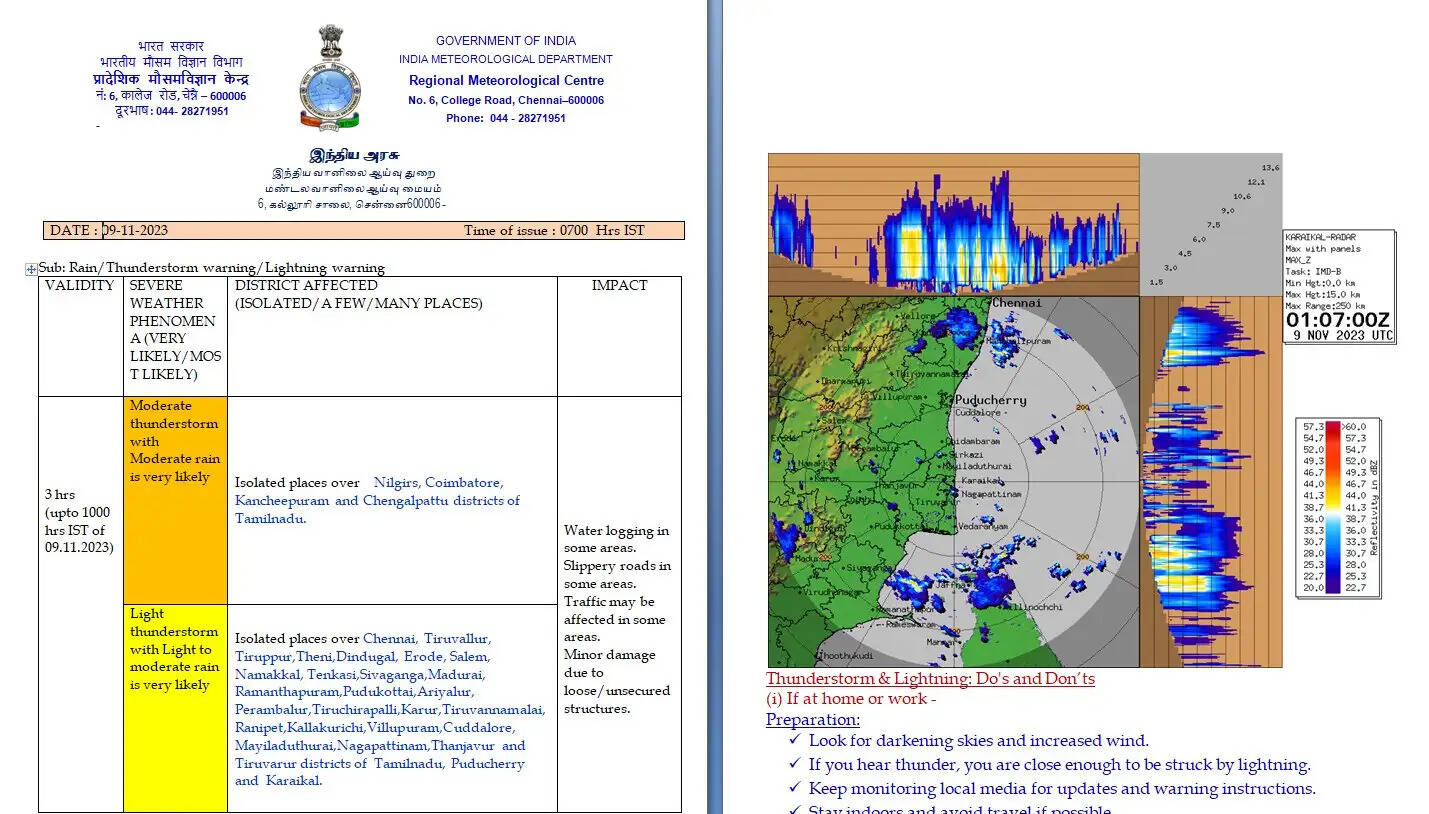Screen dimensions: 1429x814
Task: Click 'Thunderstorm & Lightning: Do's and Don'ts' heading
Action: coord(930,679)
